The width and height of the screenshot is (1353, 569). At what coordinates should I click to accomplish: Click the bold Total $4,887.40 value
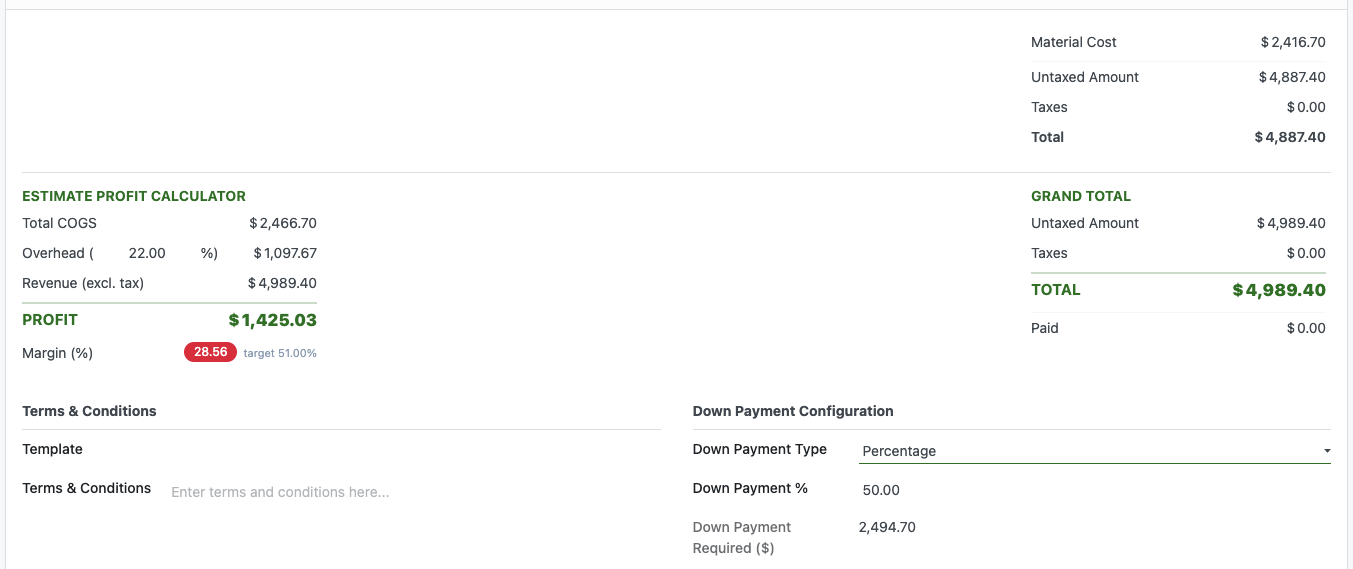pyautogui.click(x=1290, y=137)
